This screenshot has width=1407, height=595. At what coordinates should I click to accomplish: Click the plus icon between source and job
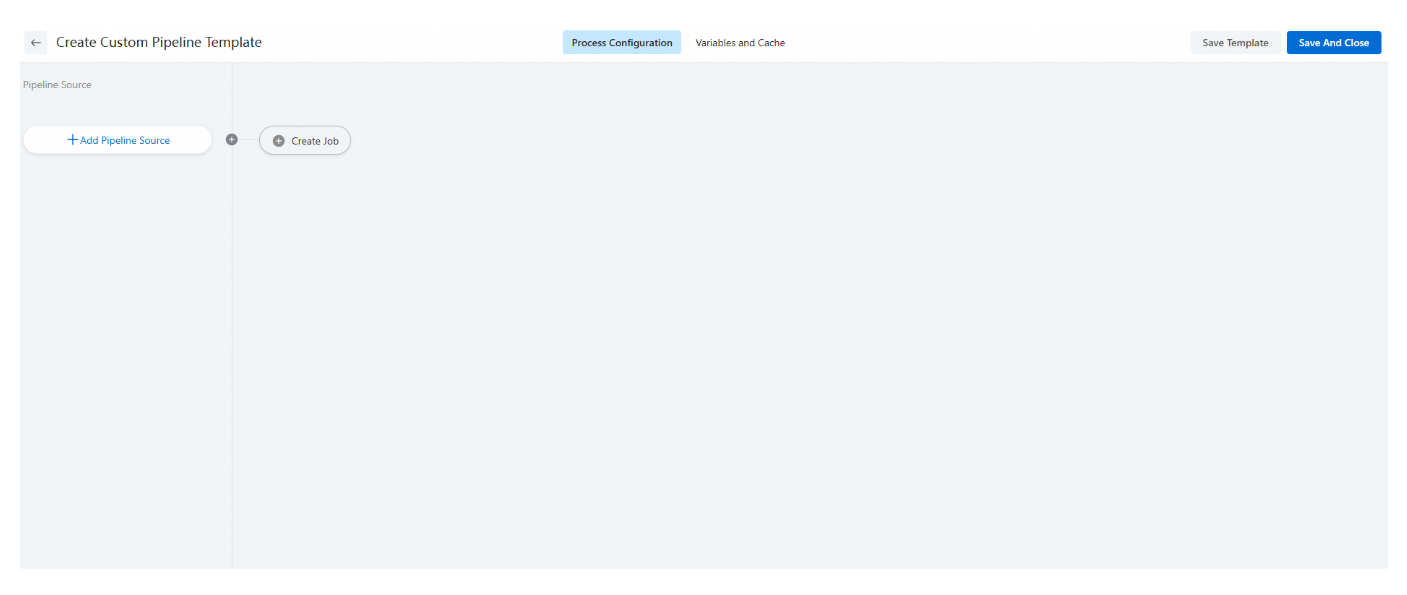tap(232, 140)
